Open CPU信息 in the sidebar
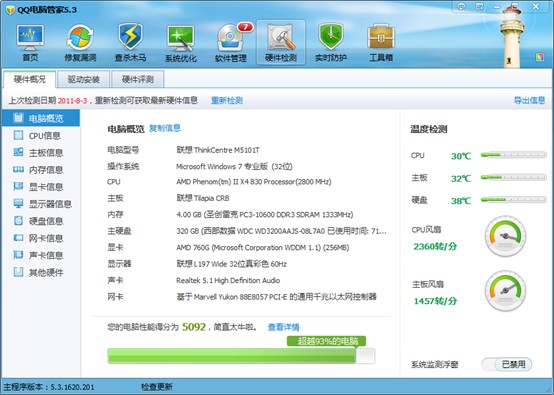 point(41,135)
